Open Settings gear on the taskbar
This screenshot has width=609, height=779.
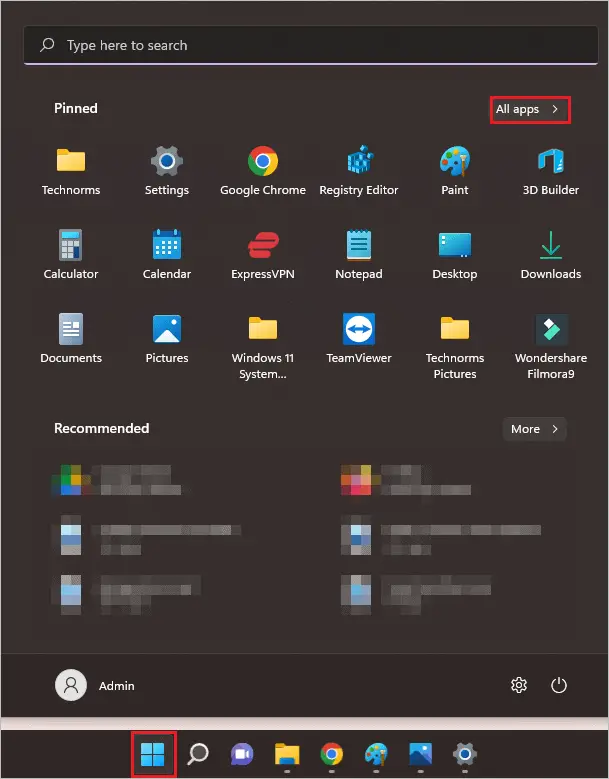(464, 754)
